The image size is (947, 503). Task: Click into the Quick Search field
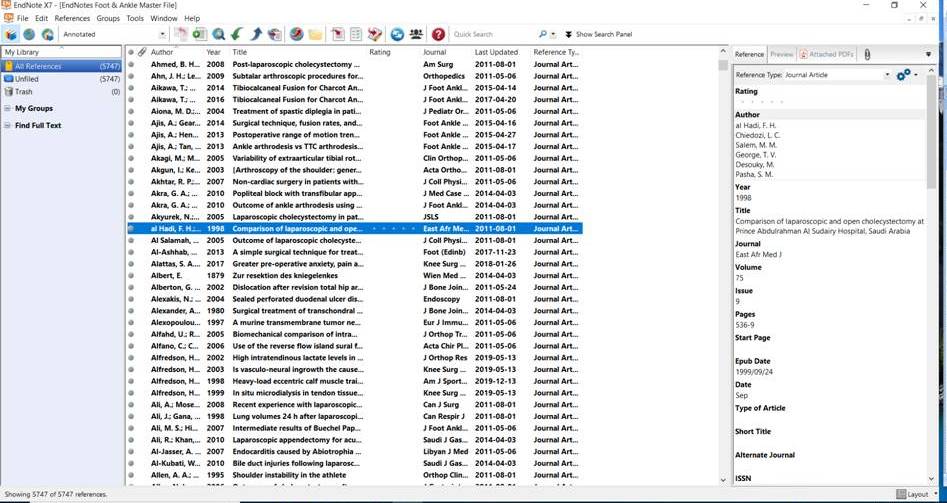tap(494, 34)
